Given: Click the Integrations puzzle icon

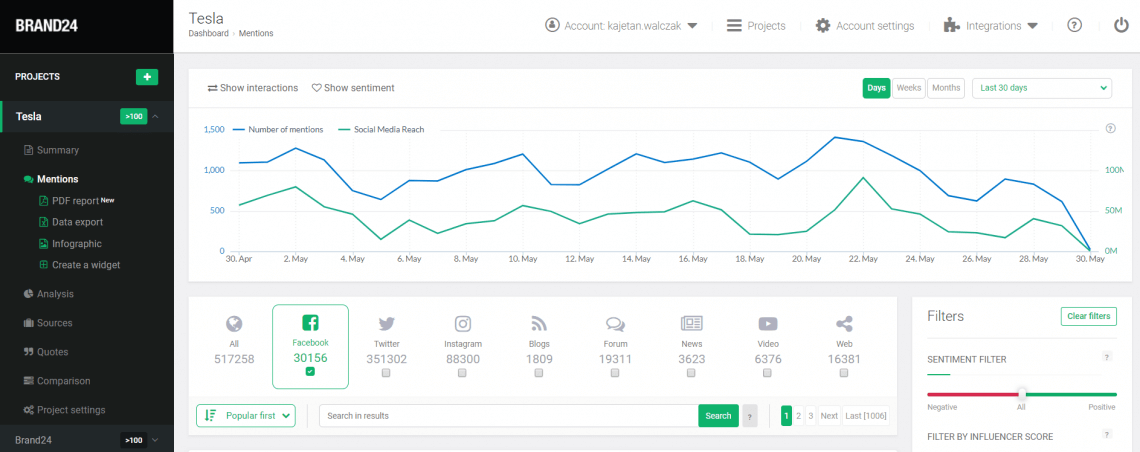Looking at the screenshot, I should point(951,25).
